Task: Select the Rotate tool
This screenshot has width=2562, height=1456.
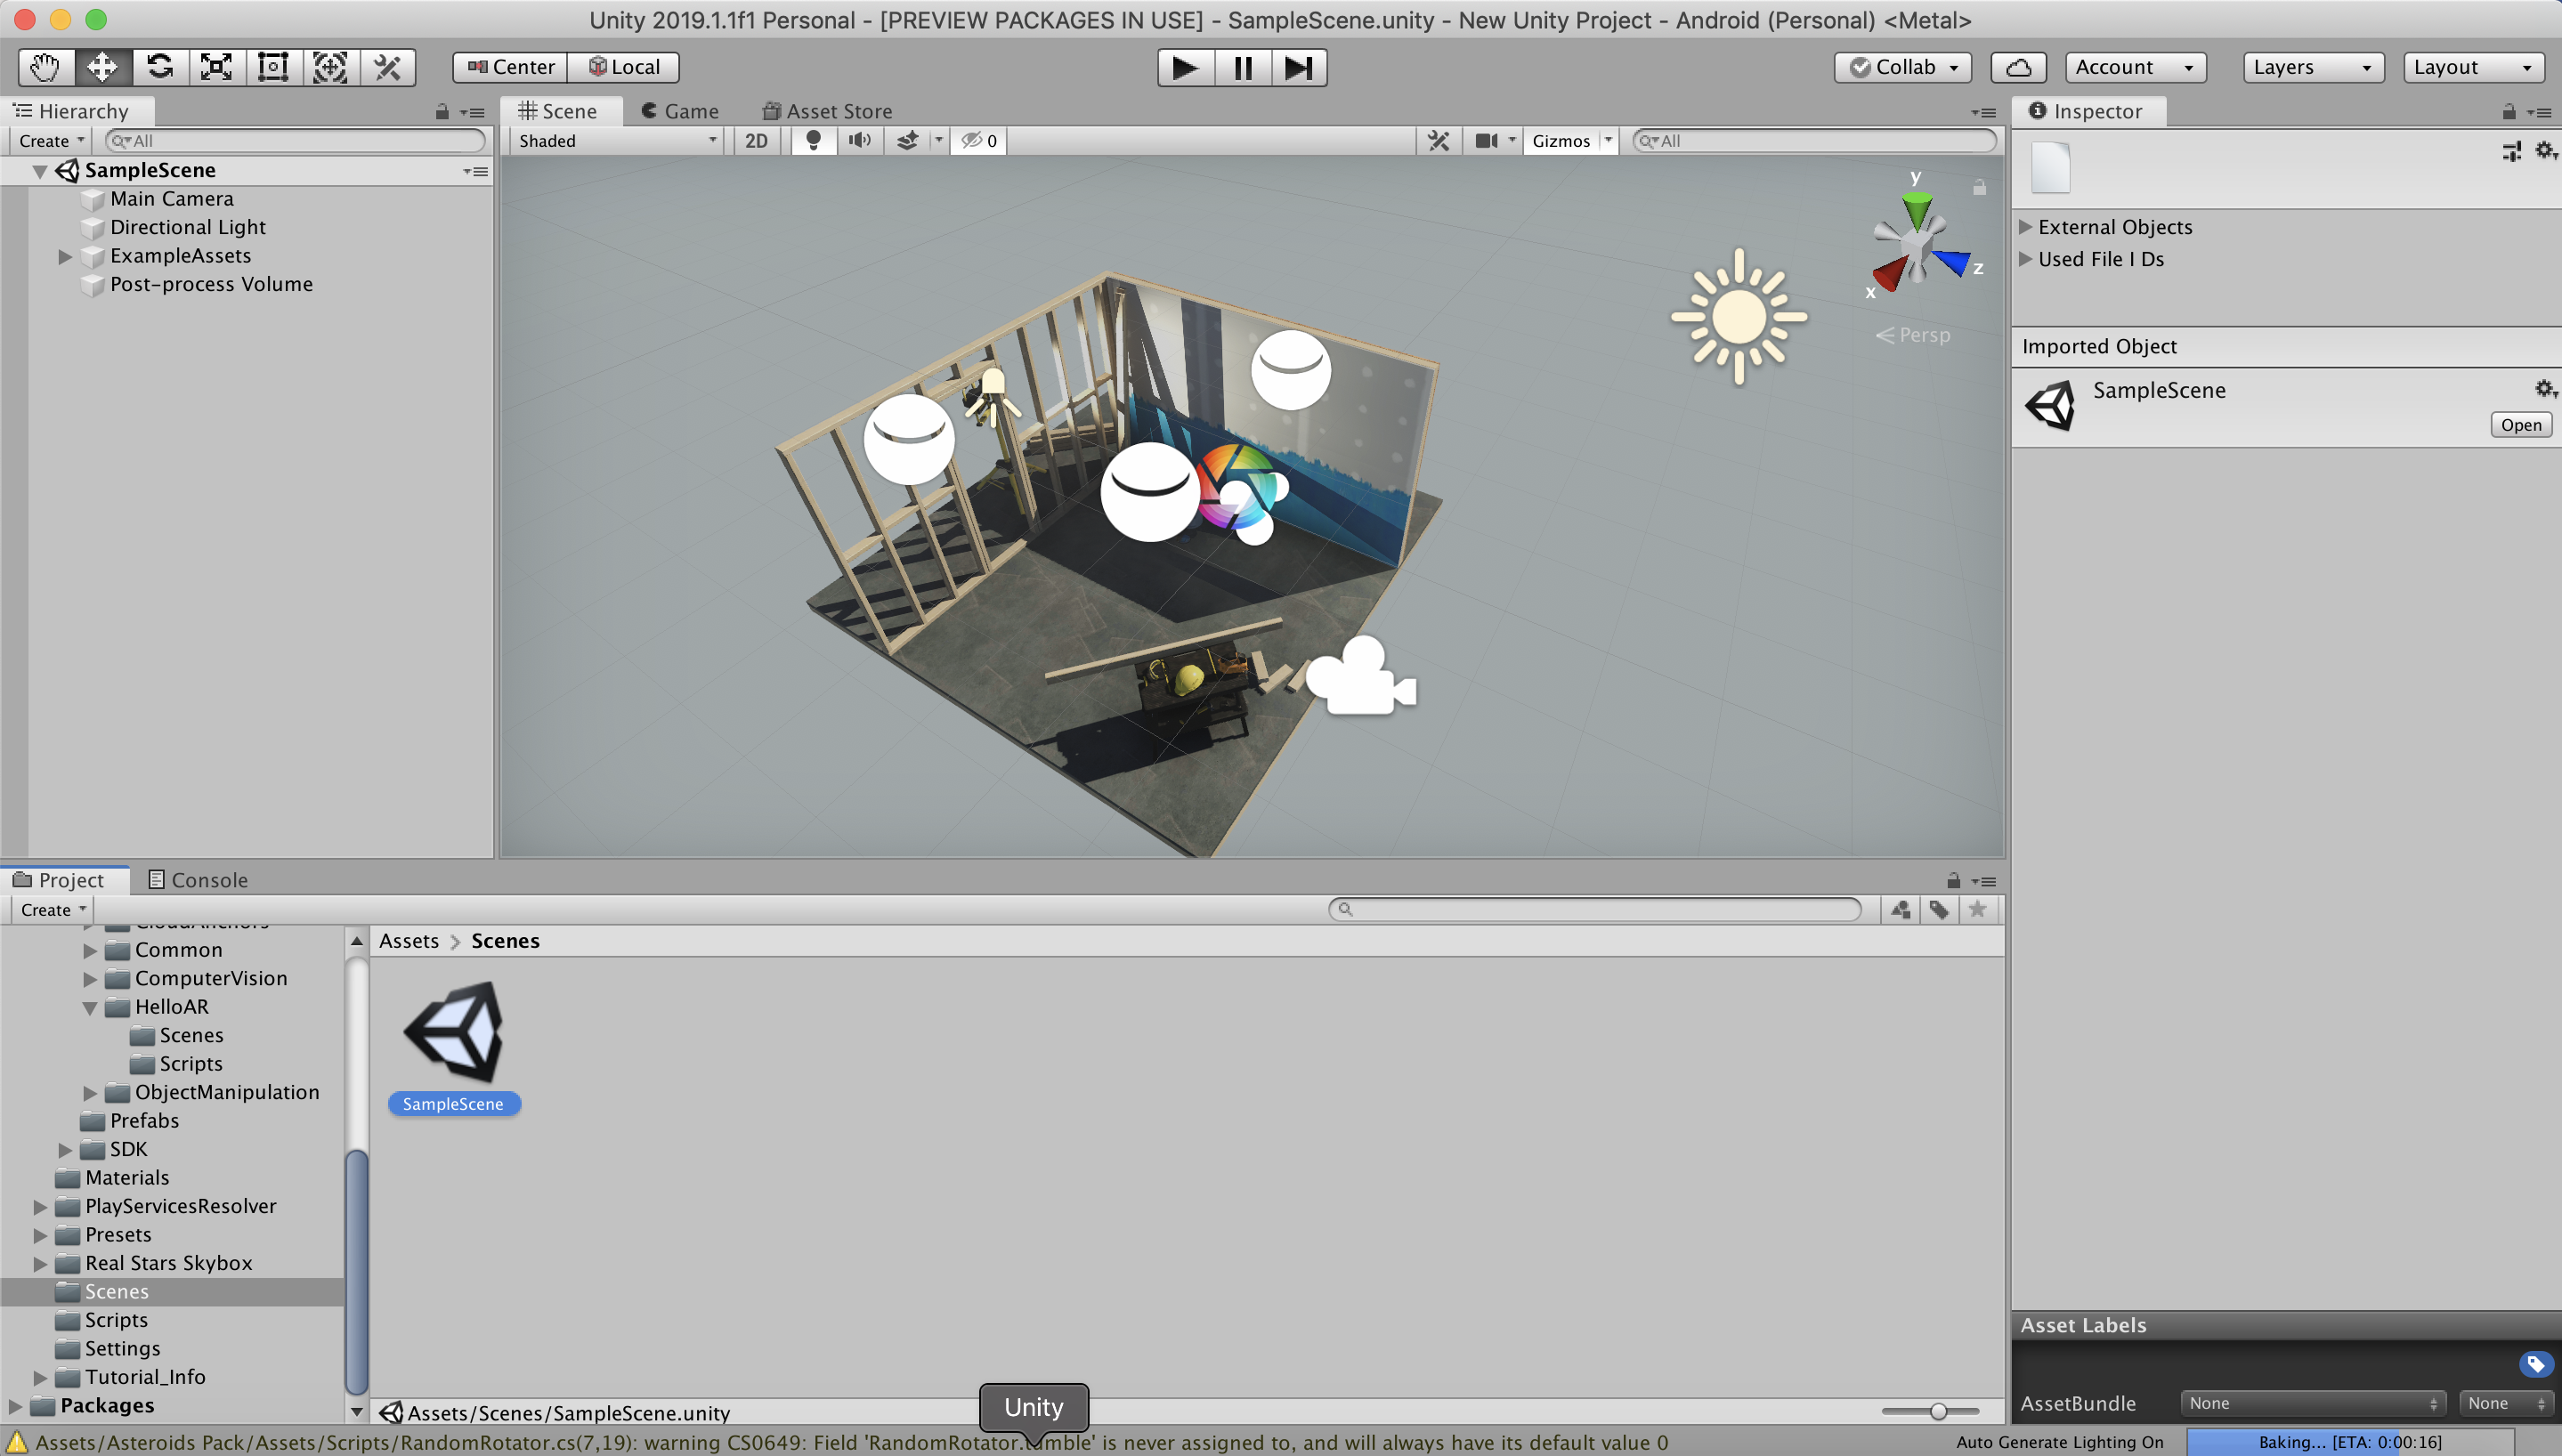Action: pyautogui.click(x=159, y=67)
